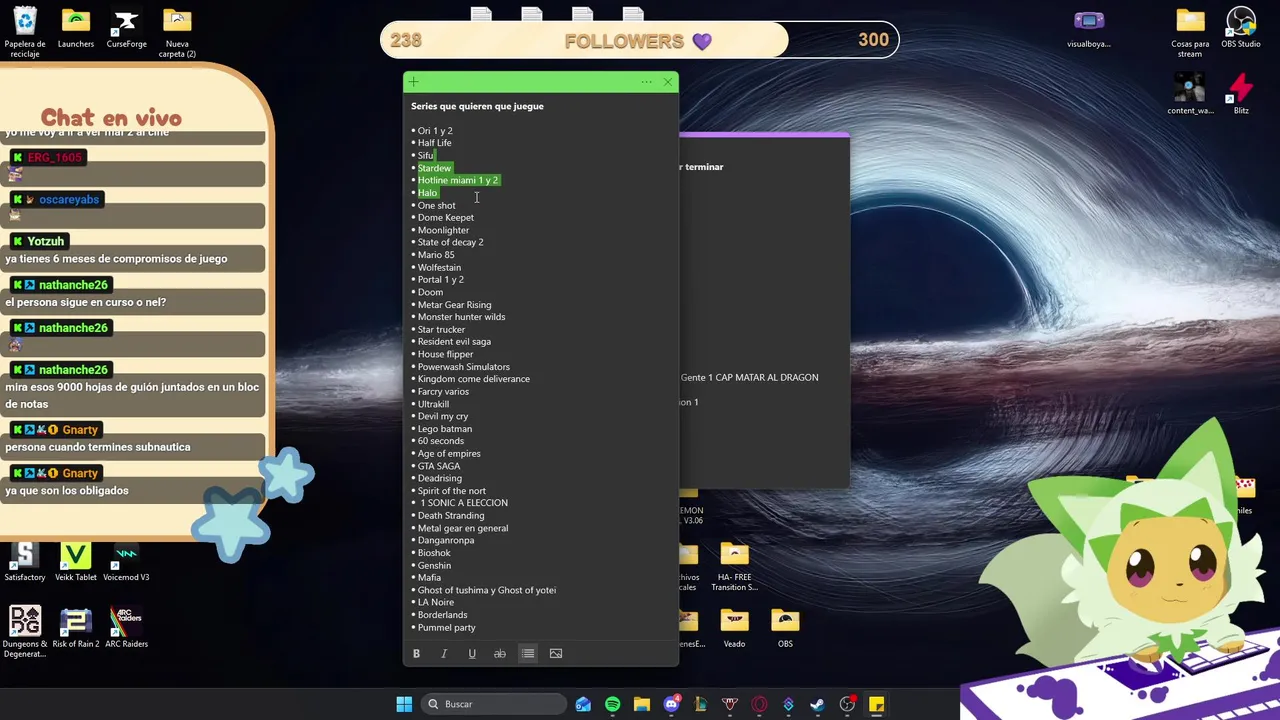Click chat message about 'compromisos de juego'
This screenshot has width=1280, height=720.
116,259
